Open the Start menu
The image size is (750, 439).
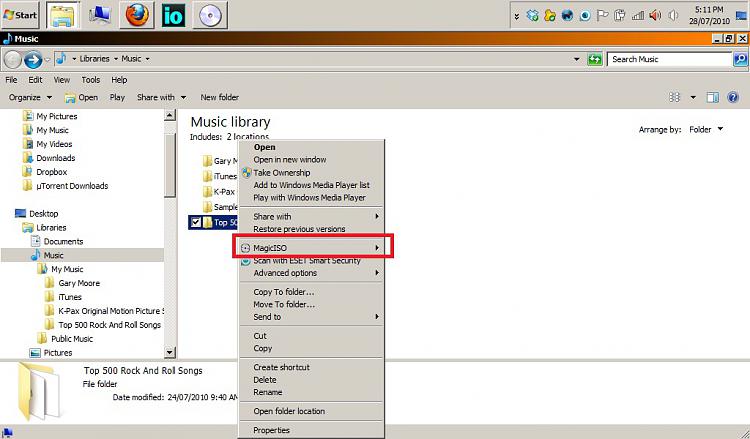tap(20, 15)
